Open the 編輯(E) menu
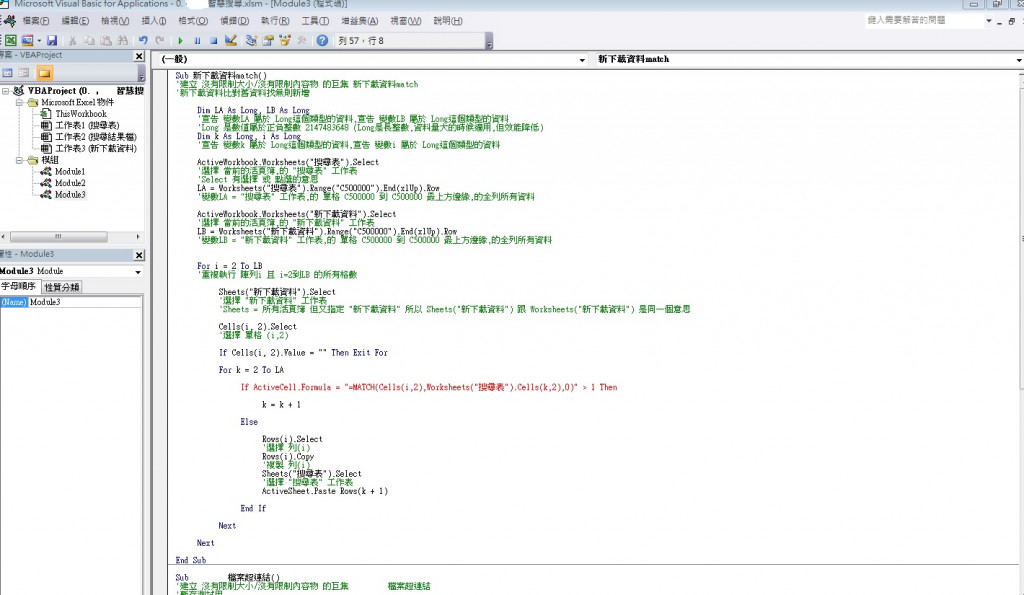Image resolution: width=1024 pixels, height=595 pixels. click(x=74, y=21)
